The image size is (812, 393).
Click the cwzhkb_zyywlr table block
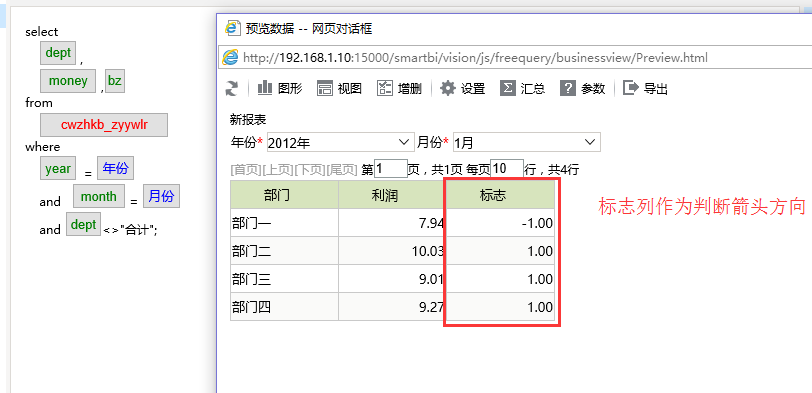coord(104,125)
